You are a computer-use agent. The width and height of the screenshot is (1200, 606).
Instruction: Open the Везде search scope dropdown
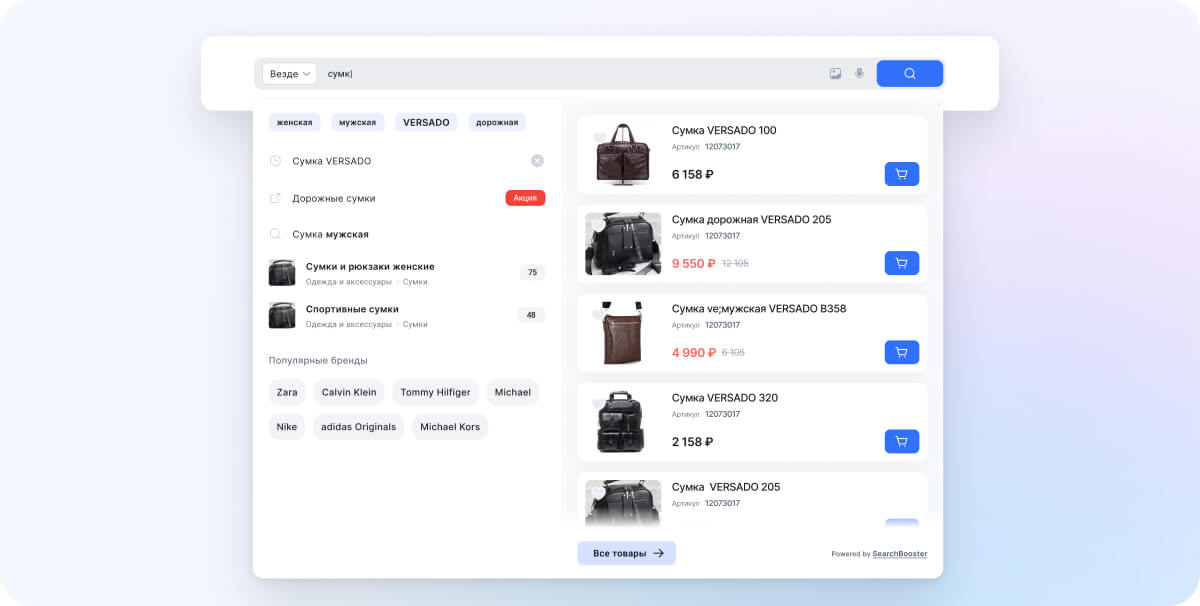[289, 74]
